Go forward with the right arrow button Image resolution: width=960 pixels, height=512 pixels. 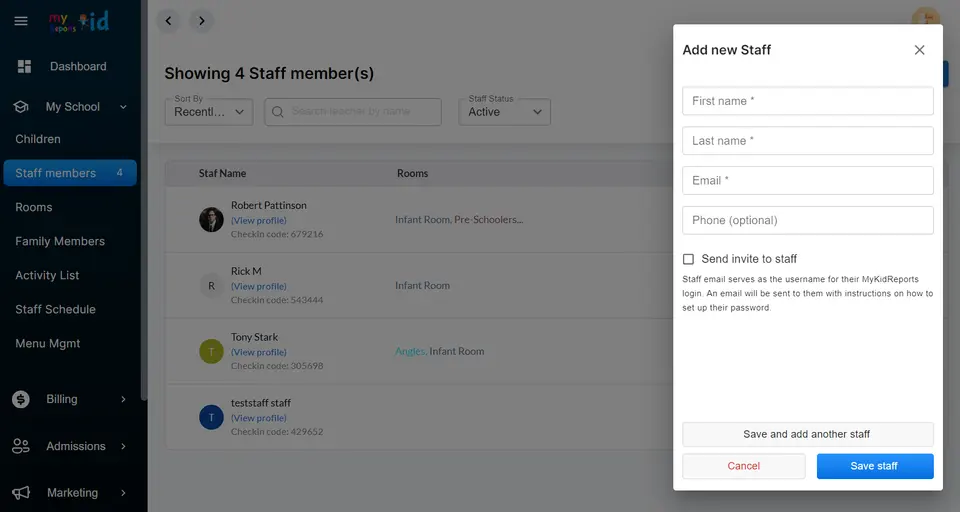click(201, 21)
